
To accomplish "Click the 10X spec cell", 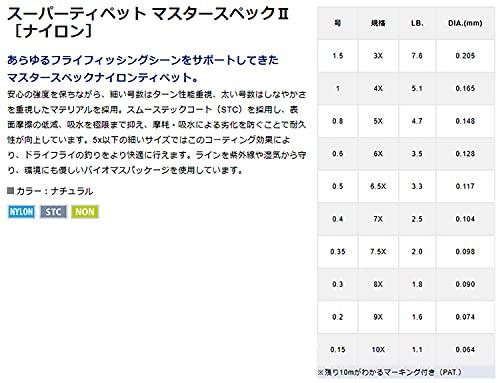I will 378,350.
